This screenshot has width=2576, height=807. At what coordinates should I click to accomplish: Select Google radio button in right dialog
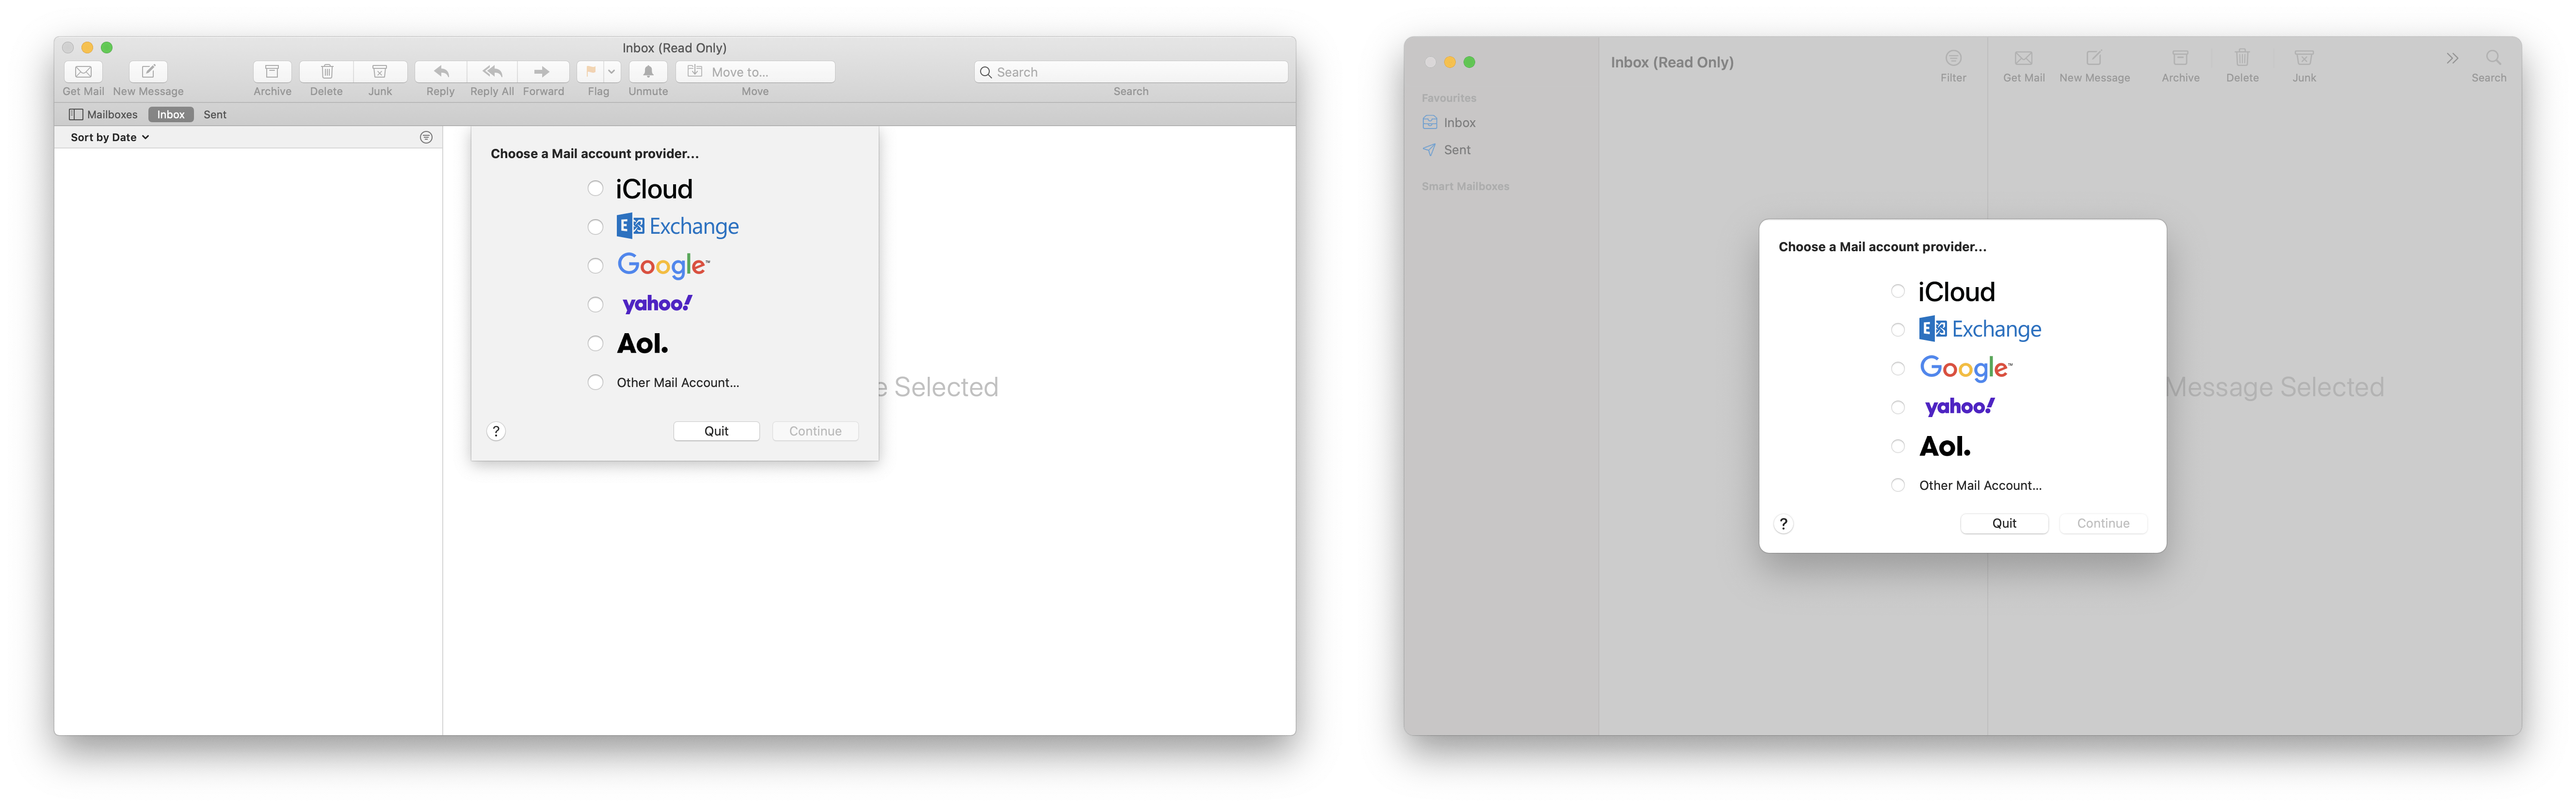[x=1897, y=369]
